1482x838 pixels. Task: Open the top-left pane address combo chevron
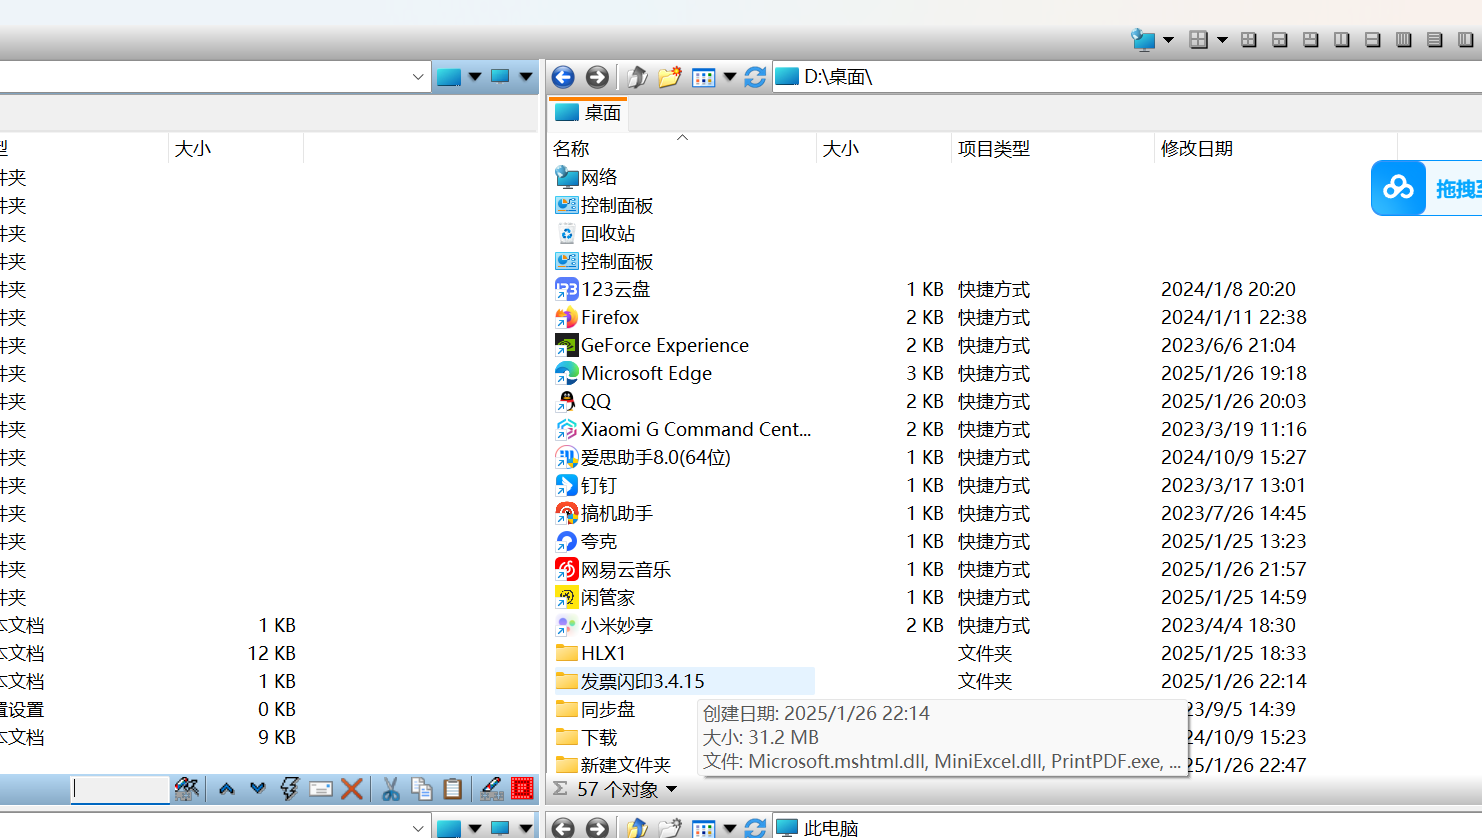click(418, 77)
